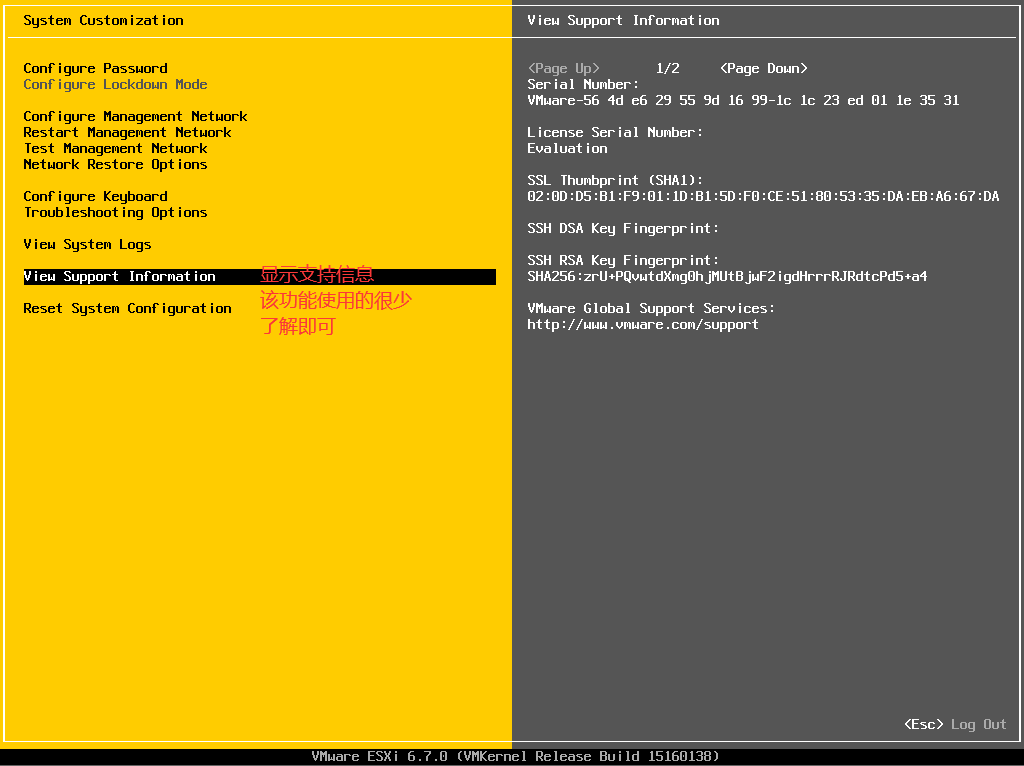Open Network Restore Options
Viewport: 1024px width, 766px height.
click(x=116, y=165)
